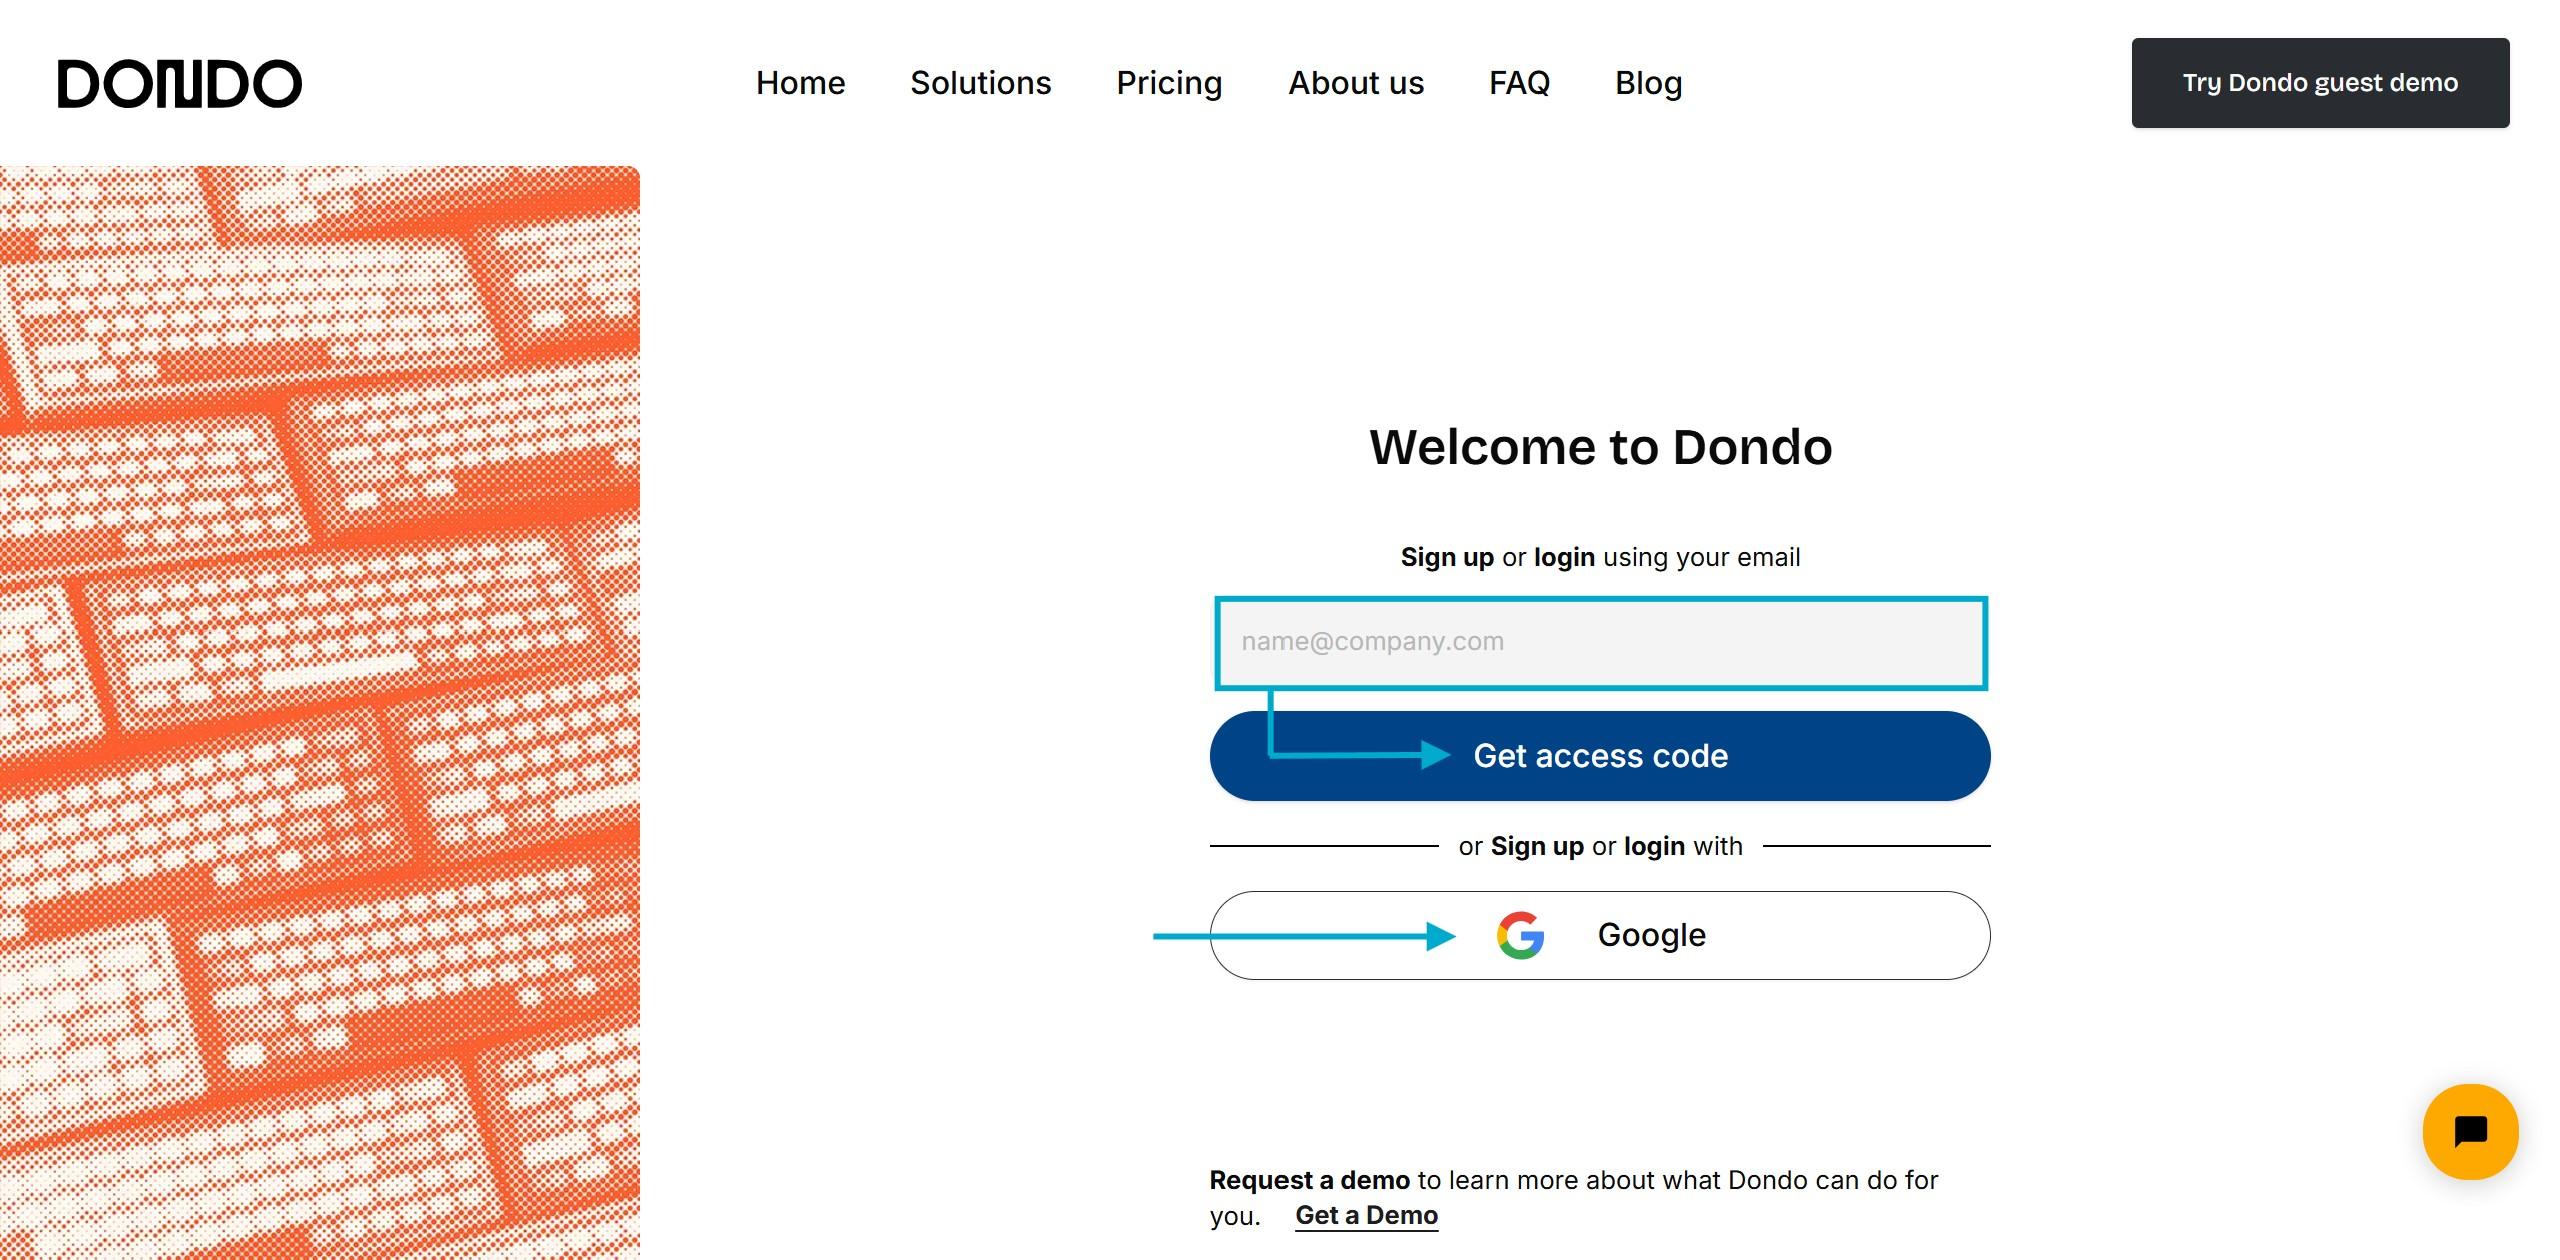Click the 'or Sign up or login with' divider
This screenshot has height=1260, width=2560.
pos(1600,846)
